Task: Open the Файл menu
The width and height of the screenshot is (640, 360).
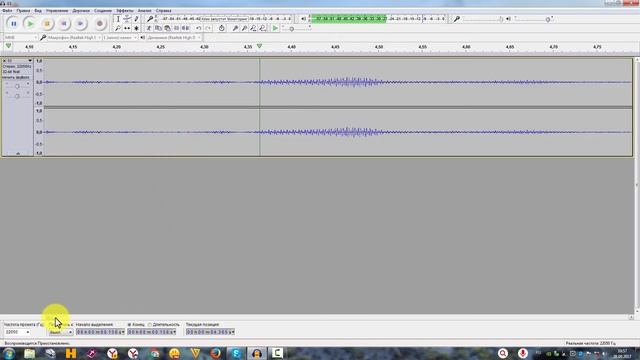Action: (7, 11)
